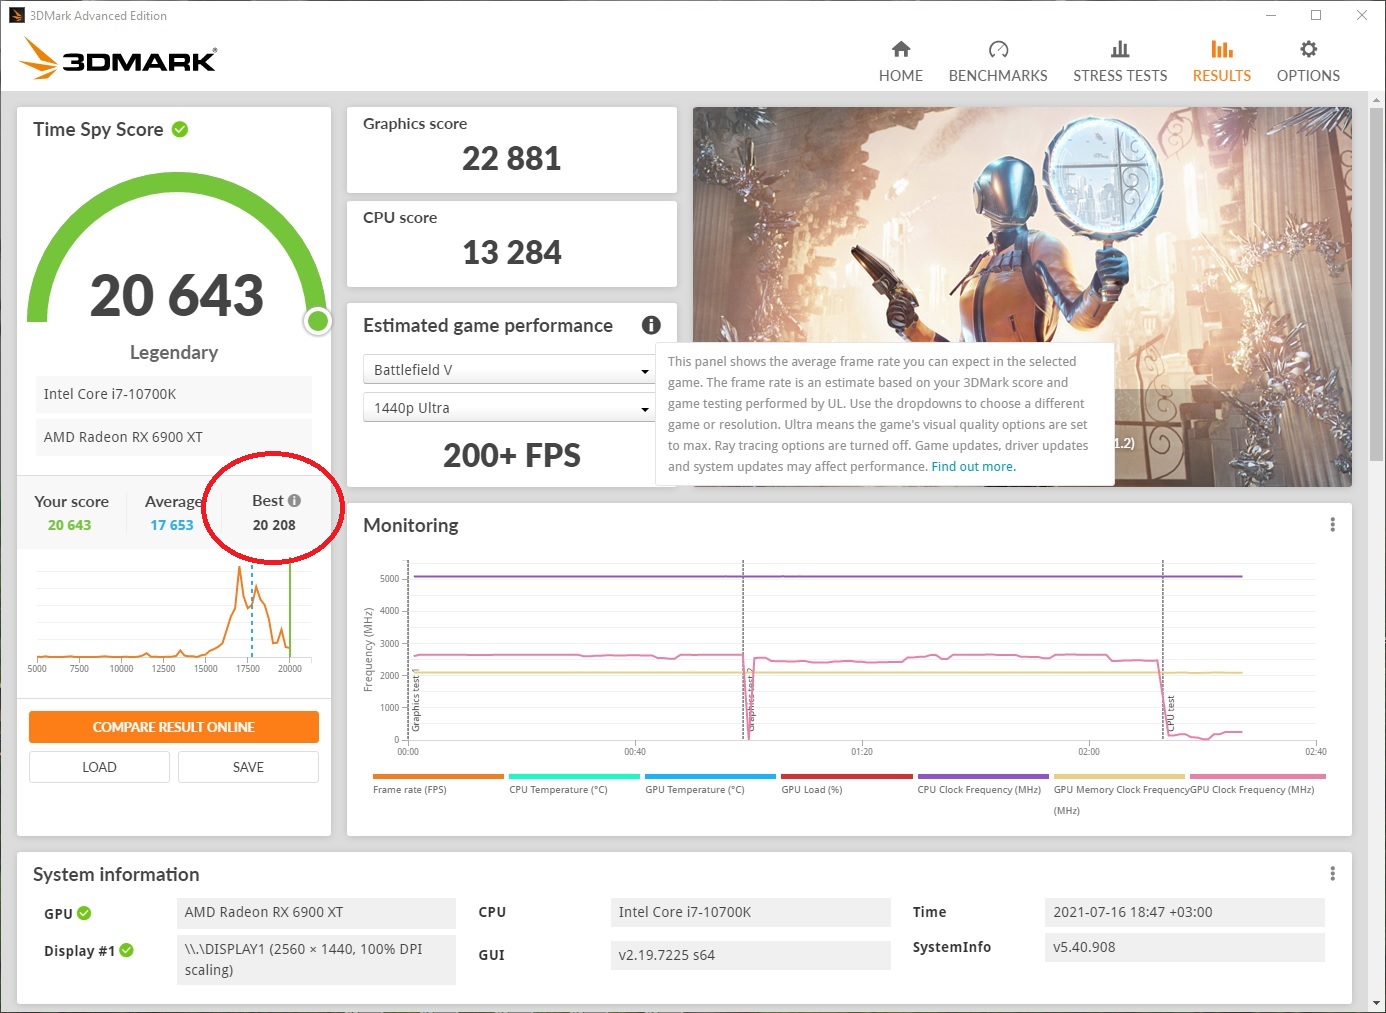1386x1013 pixels.
Task: Click the Estimated game performance heading
Action: (488, 326)
